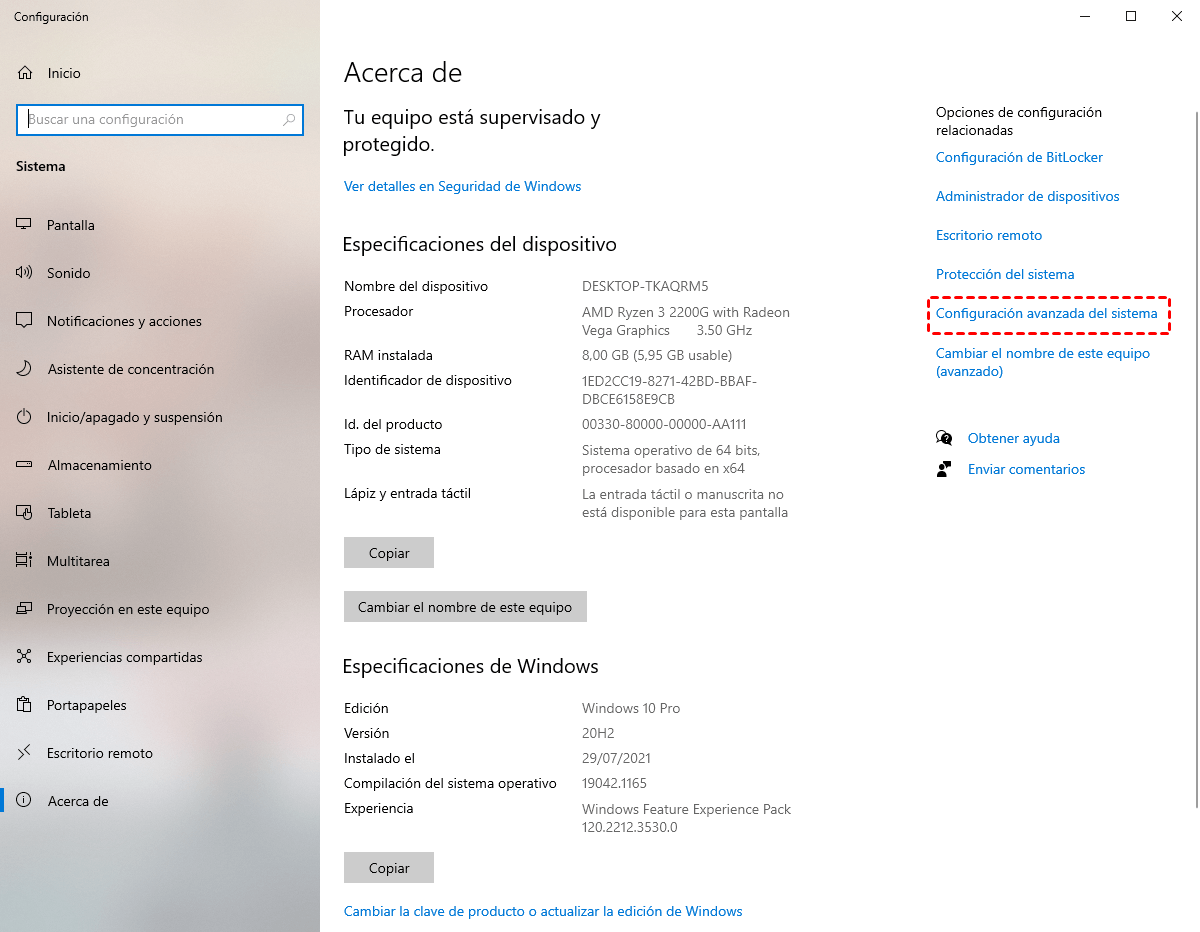
Task: Click the Portapapeles clipboard icon
Action: [x=25, y=705]
